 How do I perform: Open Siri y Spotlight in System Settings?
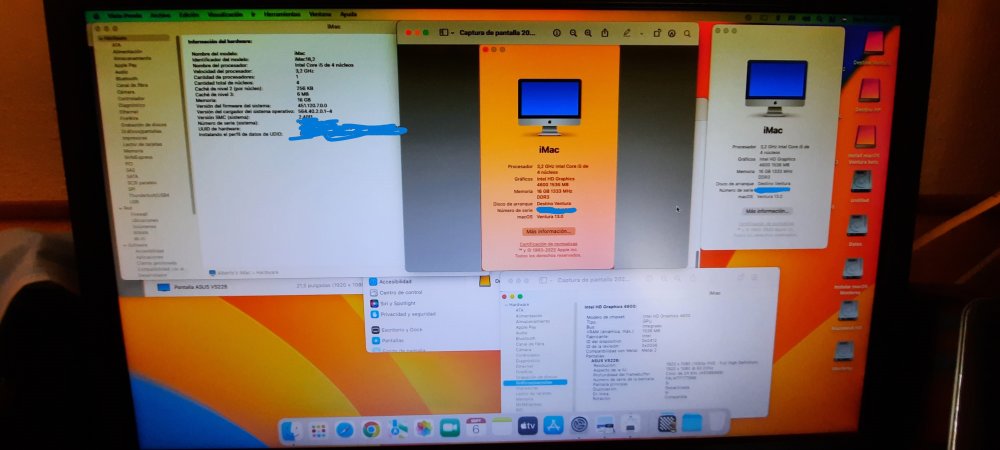(x=393, y=303)
